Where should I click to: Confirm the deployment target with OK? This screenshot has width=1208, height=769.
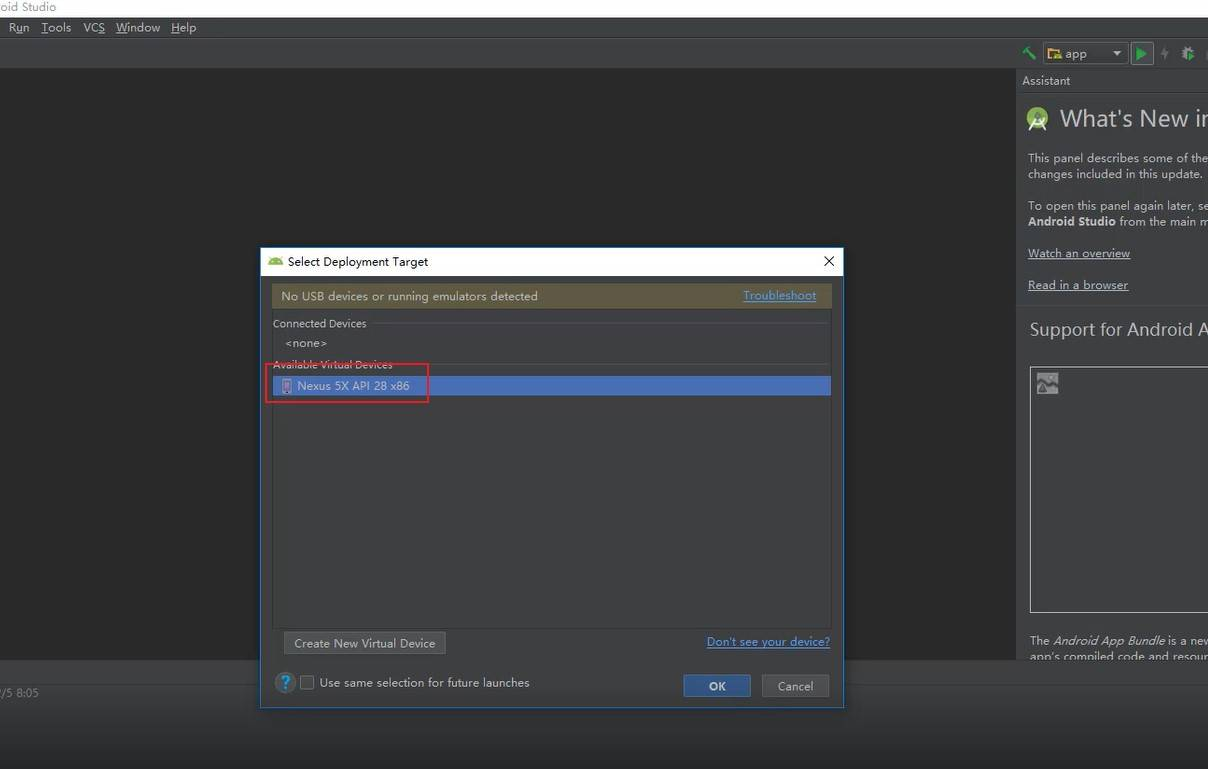pyautogui.click(x=717, y=686)
